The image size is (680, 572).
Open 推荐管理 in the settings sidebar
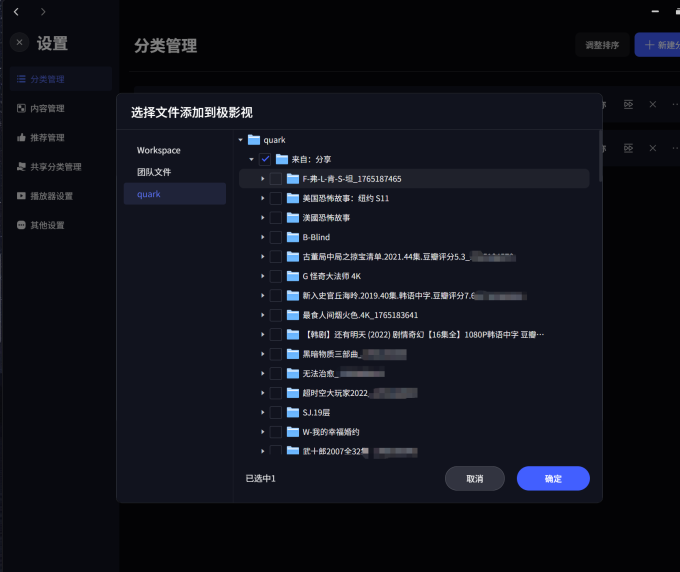click(x=61, y=137)
